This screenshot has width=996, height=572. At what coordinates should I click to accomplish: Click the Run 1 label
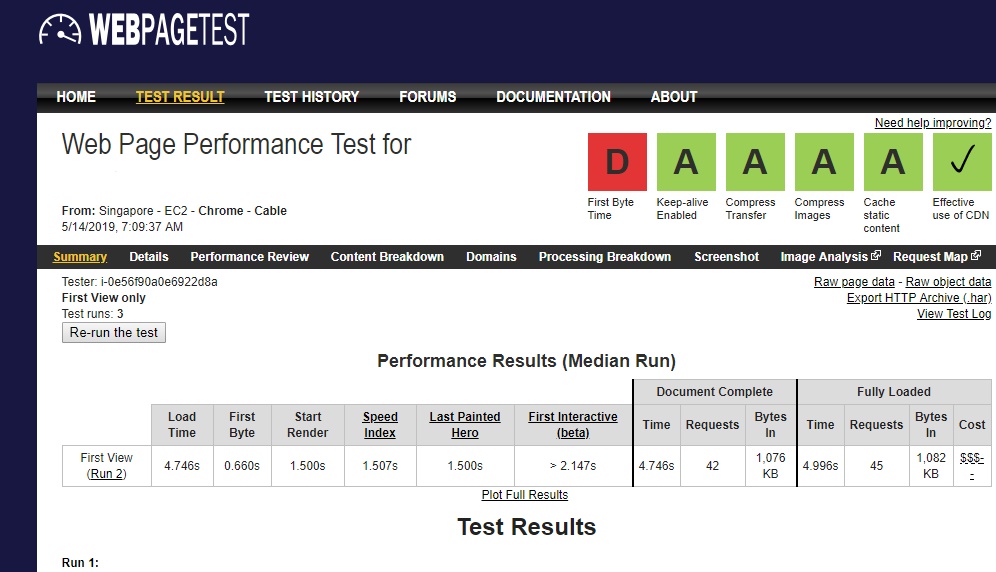(x=80, y=562)
